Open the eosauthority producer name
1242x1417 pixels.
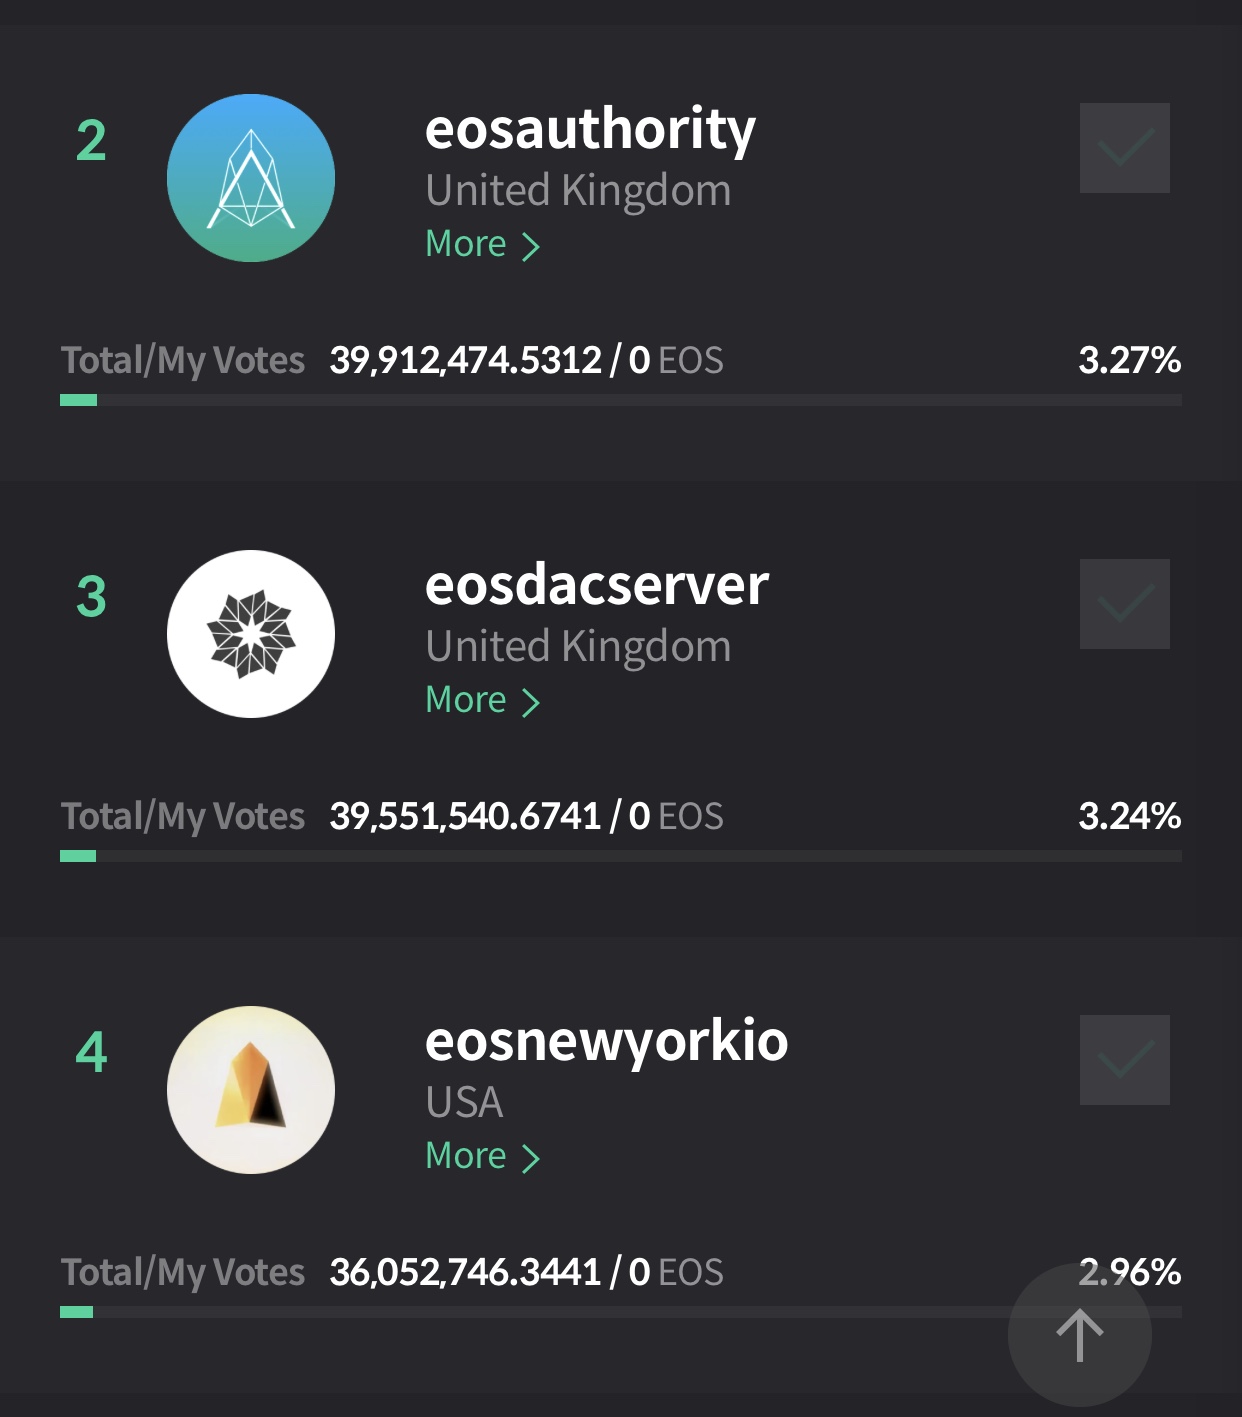coord(590,130)
